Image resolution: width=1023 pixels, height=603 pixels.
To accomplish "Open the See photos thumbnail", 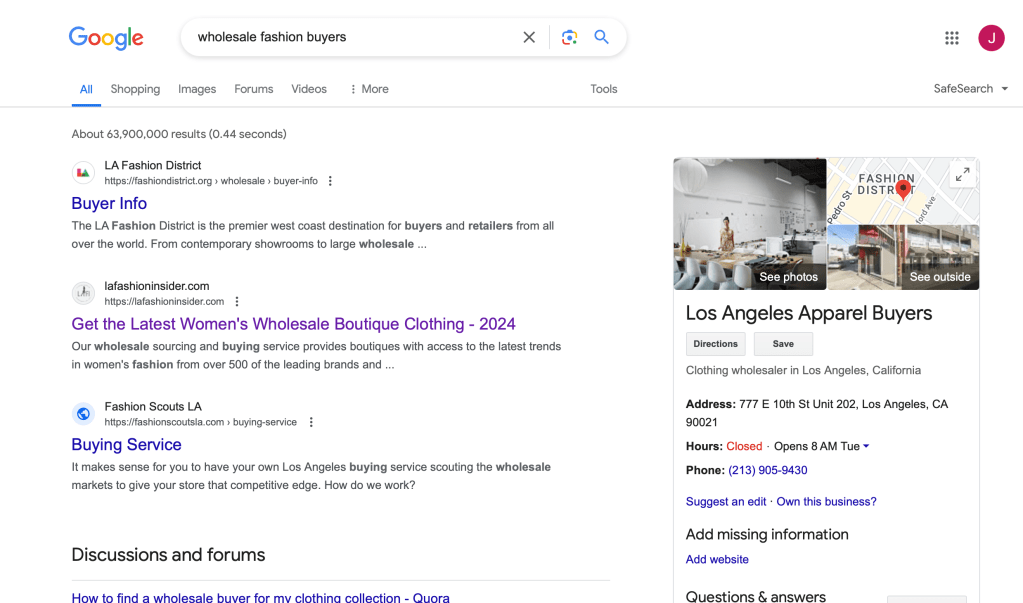I will [750, 224].
